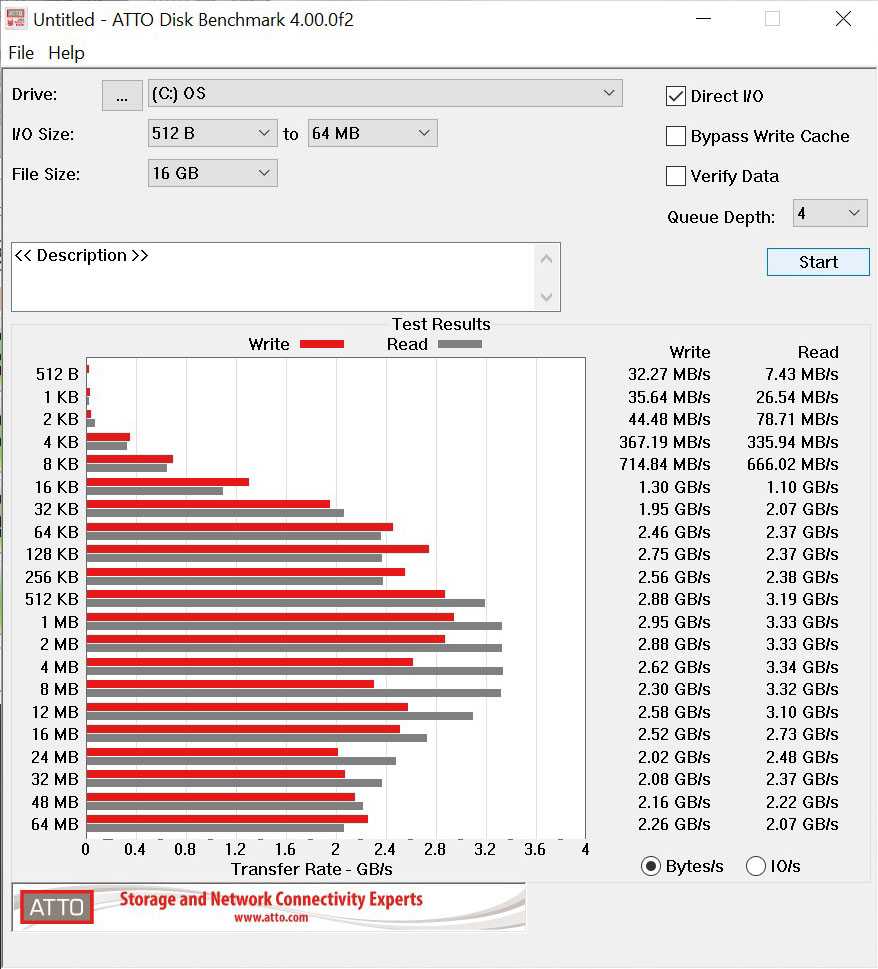Open the Drive selection dropdown
Viewport: 878px width, 969px height.
pos(385,94)
